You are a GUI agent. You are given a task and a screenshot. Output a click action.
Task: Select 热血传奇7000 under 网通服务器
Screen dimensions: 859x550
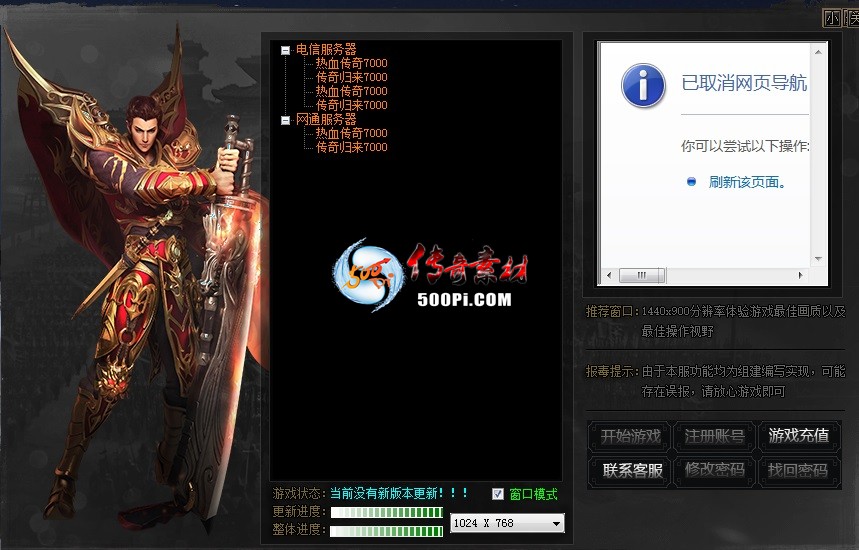pyautogui.click(x=351, y=133)
